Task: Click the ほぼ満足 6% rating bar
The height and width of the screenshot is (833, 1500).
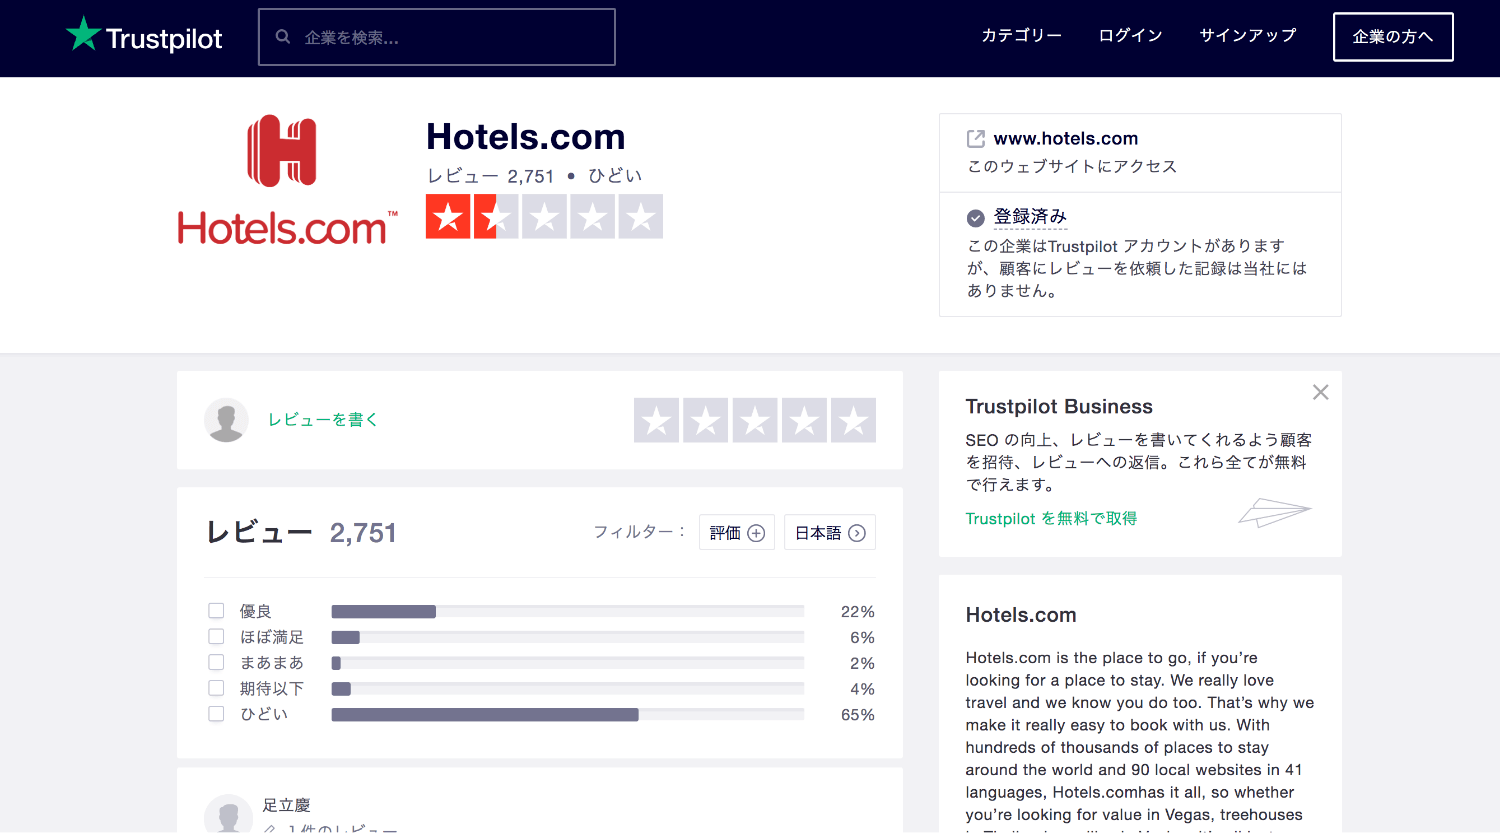Action: pos(568,637)
